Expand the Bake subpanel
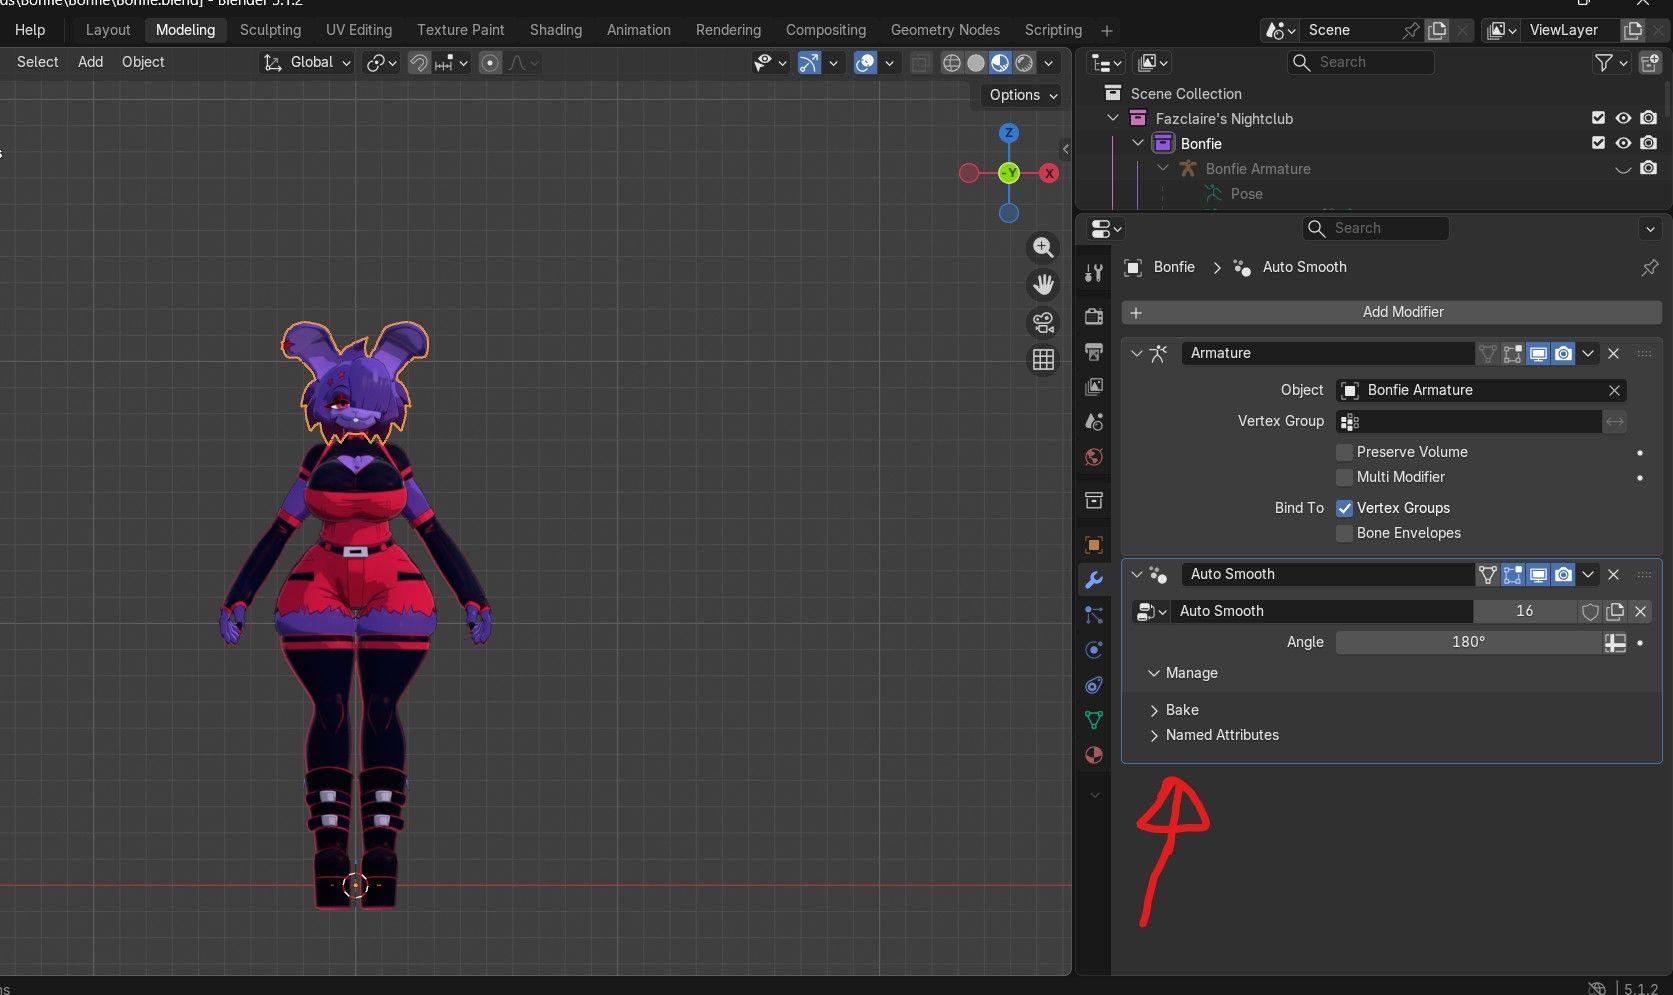Screen dimensions: 1673x995 [1154, 710]
